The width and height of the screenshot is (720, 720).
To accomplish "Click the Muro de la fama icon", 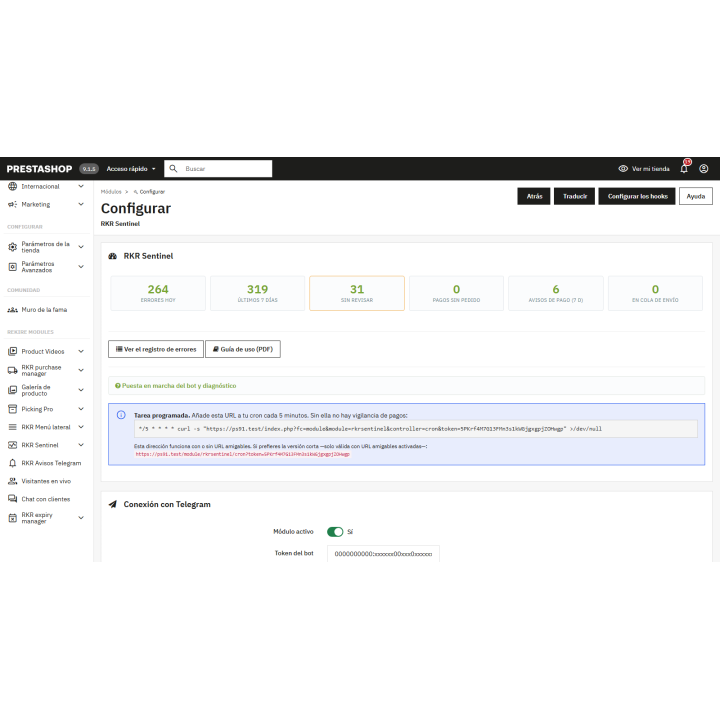I will [x=12, y=310].
